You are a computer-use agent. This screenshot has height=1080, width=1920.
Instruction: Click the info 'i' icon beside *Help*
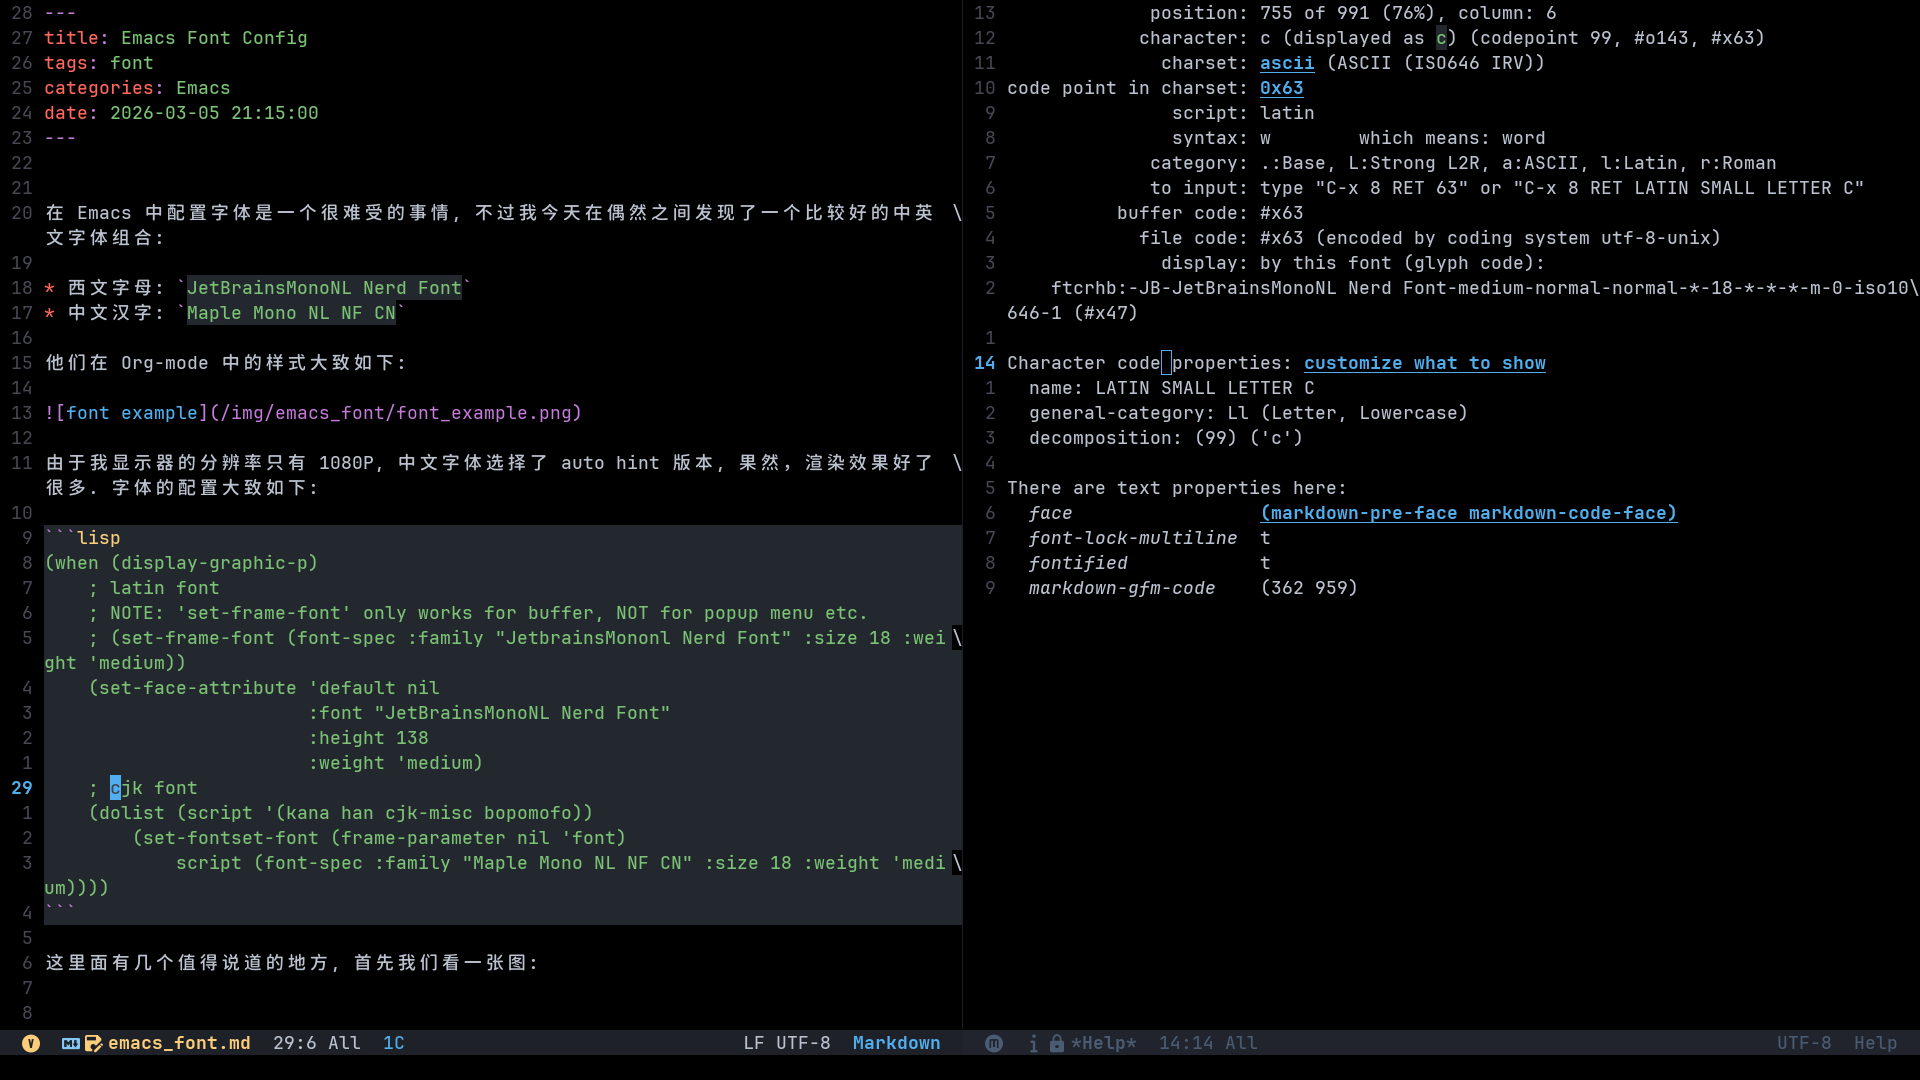[x=1033, y=1043]
